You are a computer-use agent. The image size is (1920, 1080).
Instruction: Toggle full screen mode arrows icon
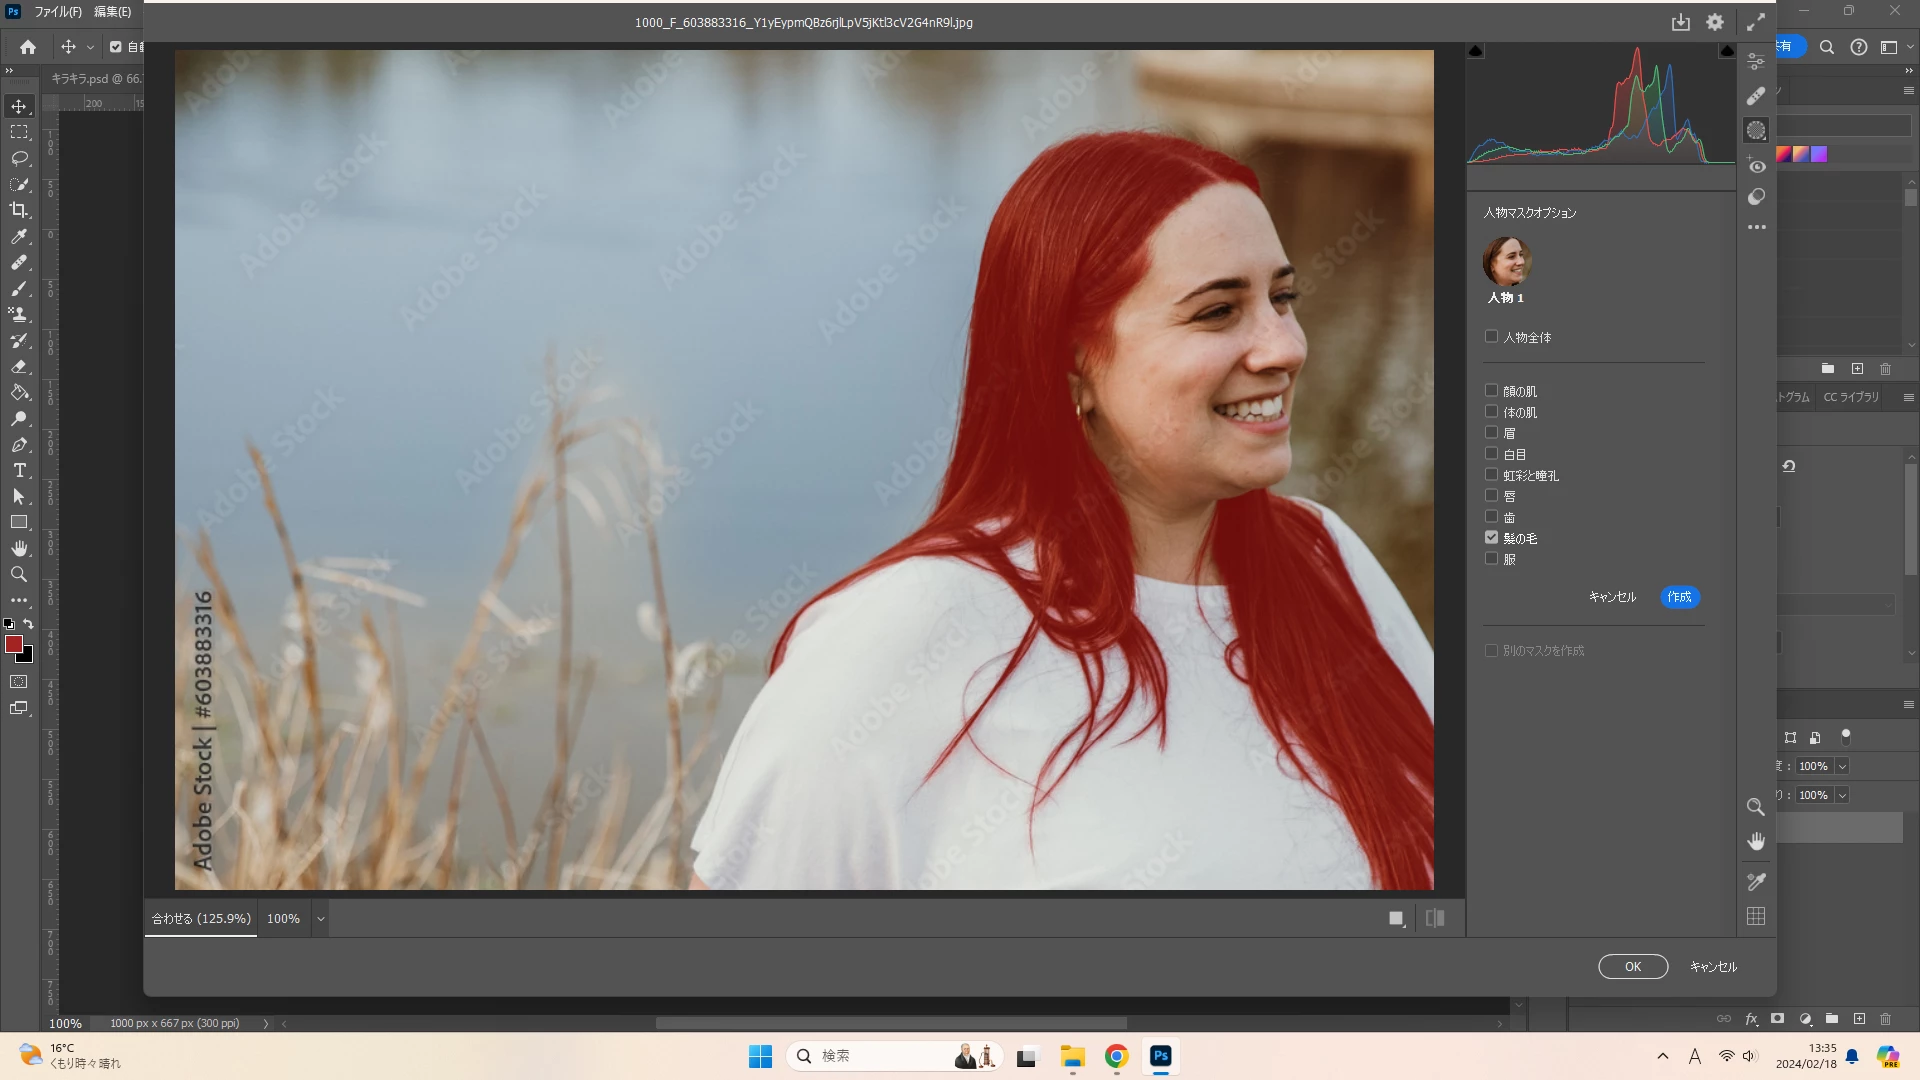[x=1756, y=22]
